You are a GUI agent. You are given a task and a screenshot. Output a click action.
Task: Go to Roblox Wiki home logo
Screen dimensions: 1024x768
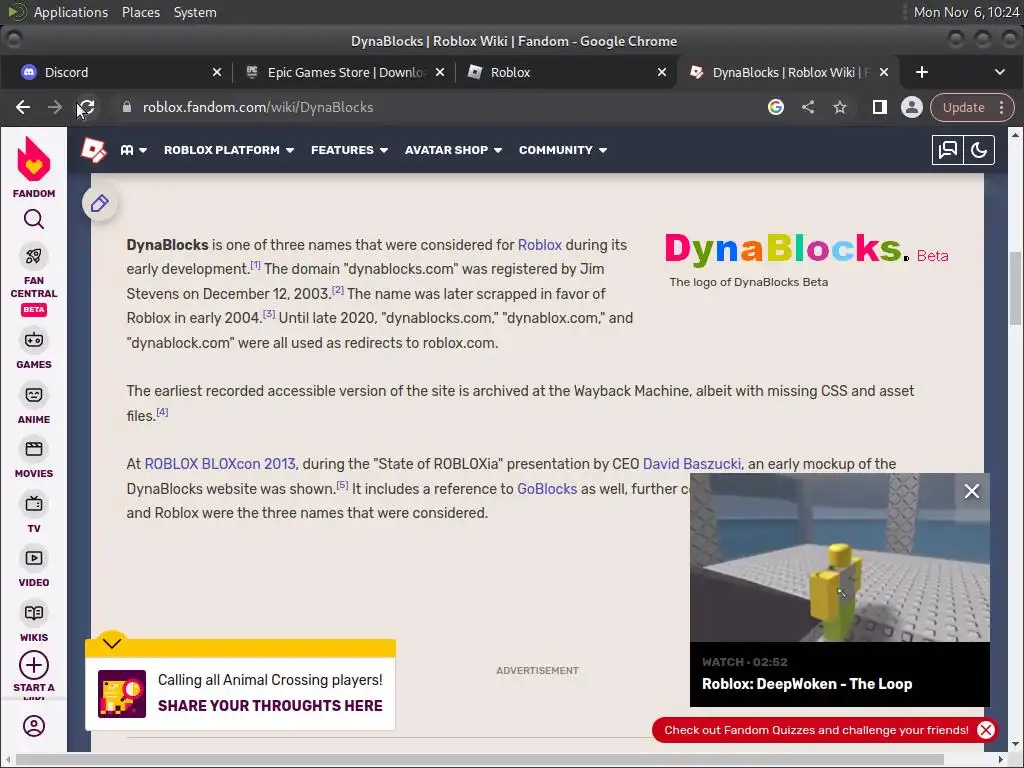click(93, 150)
